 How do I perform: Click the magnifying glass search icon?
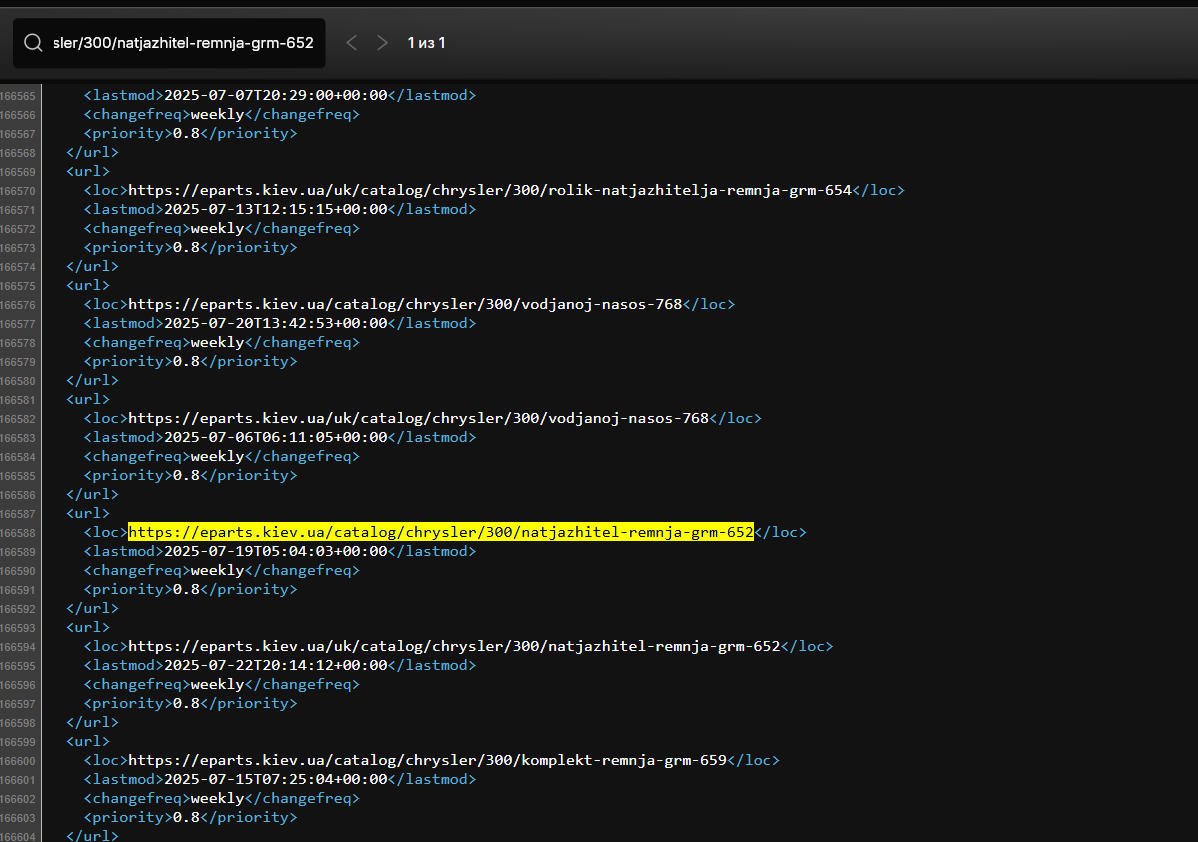[x=33, y=43]
